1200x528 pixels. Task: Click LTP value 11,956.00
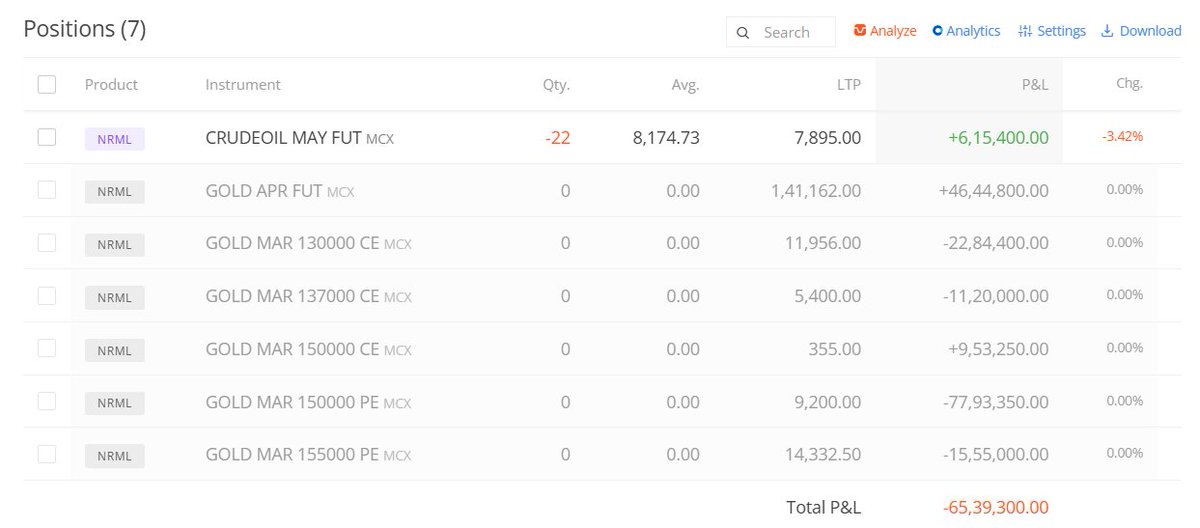823,243
